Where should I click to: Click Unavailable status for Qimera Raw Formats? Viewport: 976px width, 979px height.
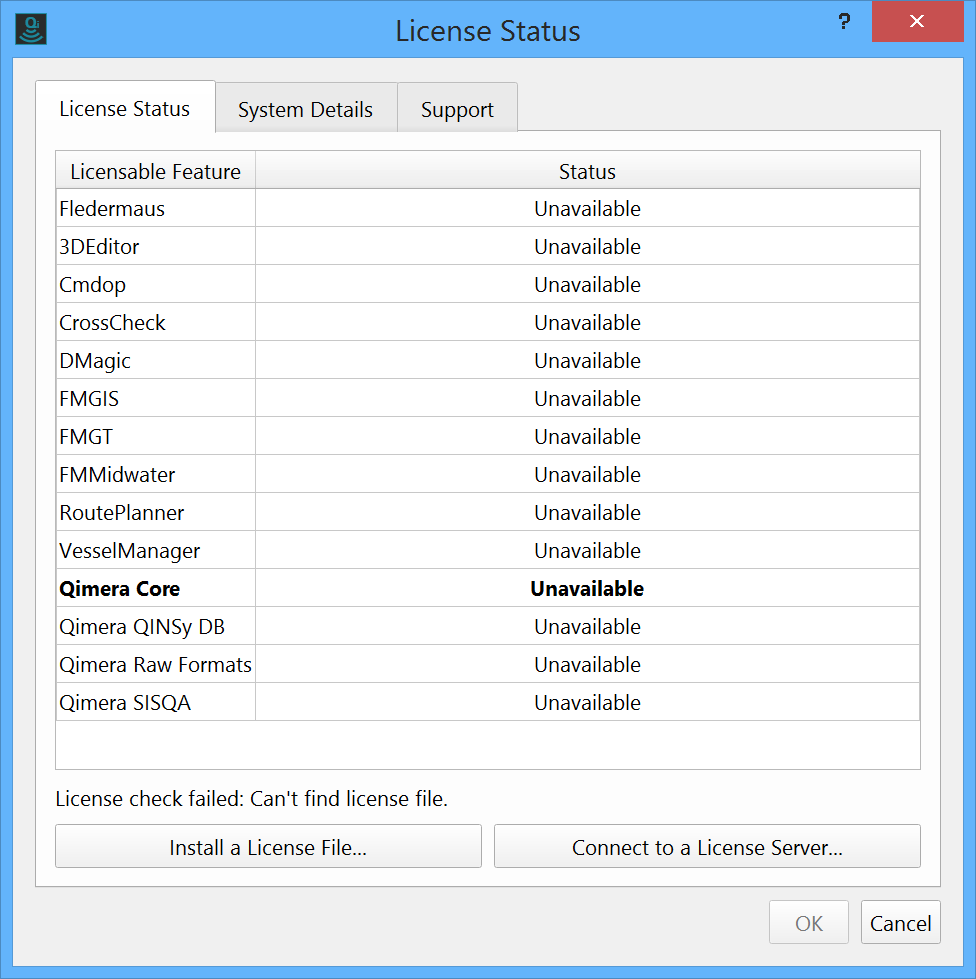[x=588, y=665]
